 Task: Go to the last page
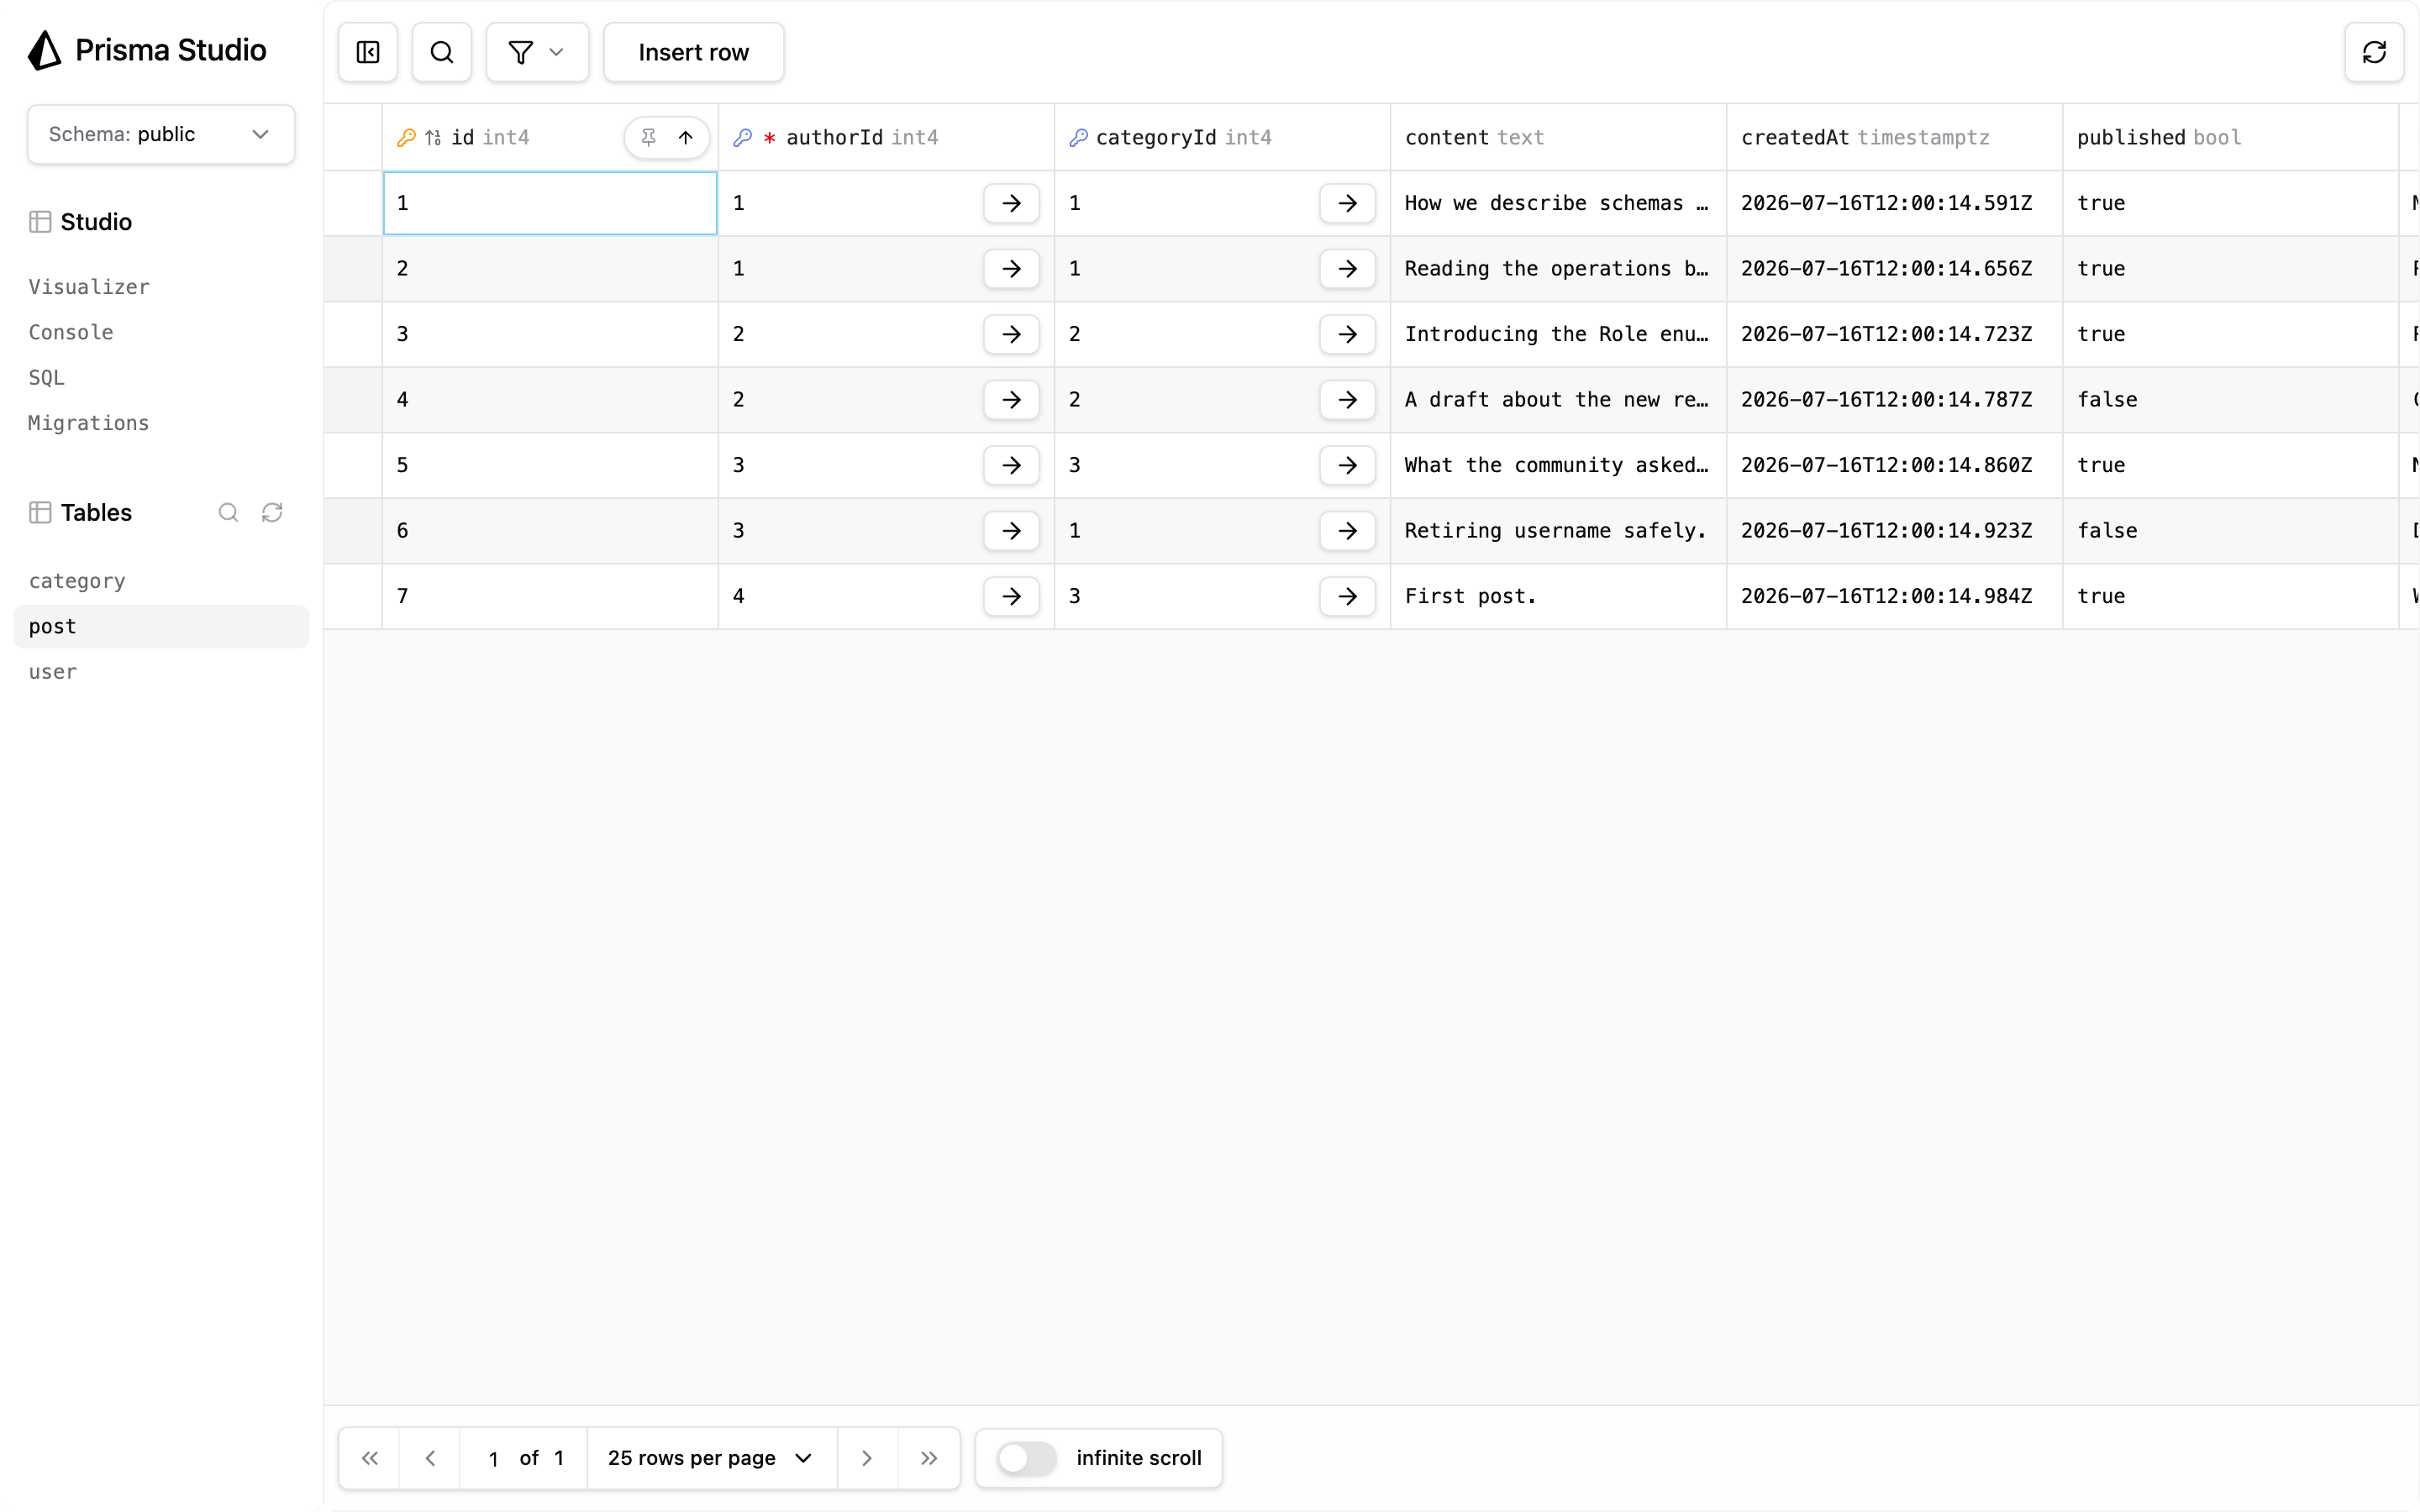coord(929,1458)
